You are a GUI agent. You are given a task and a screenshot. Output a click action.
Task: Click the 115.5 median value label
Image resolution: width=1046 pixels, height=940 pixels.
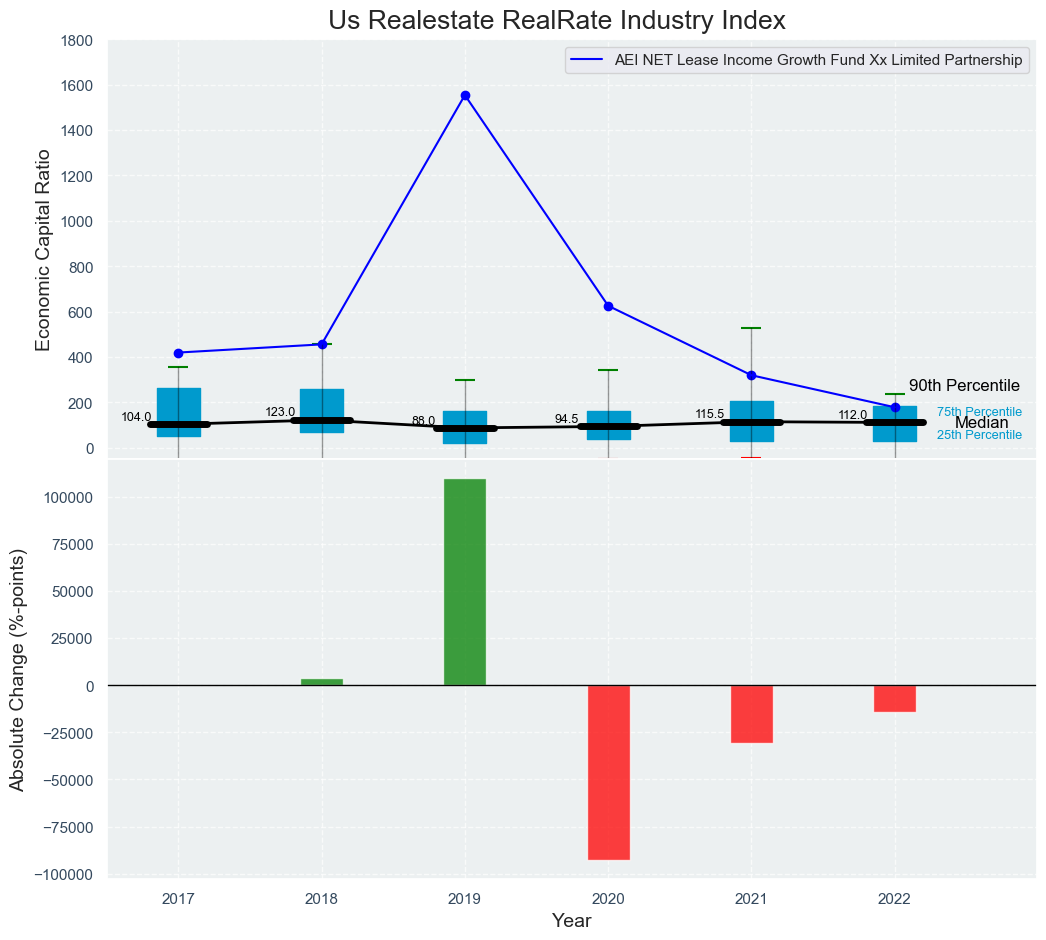pyautogui.click(x=709, y=414)
